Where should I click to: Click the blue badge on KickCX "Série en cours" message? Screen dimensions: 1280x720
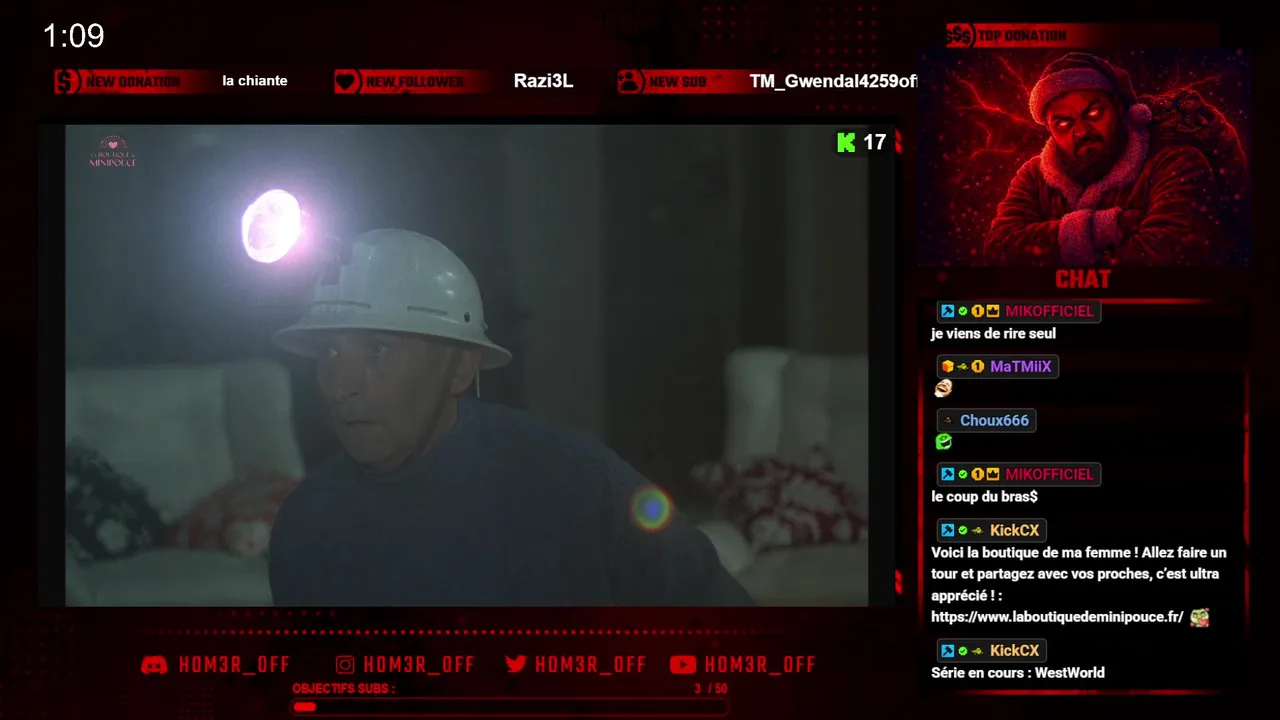click(947, 650)
